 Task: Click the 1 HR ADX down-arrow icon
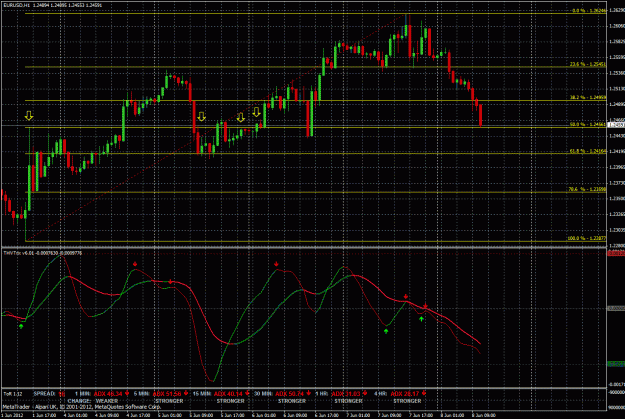[x=365, y=393]
